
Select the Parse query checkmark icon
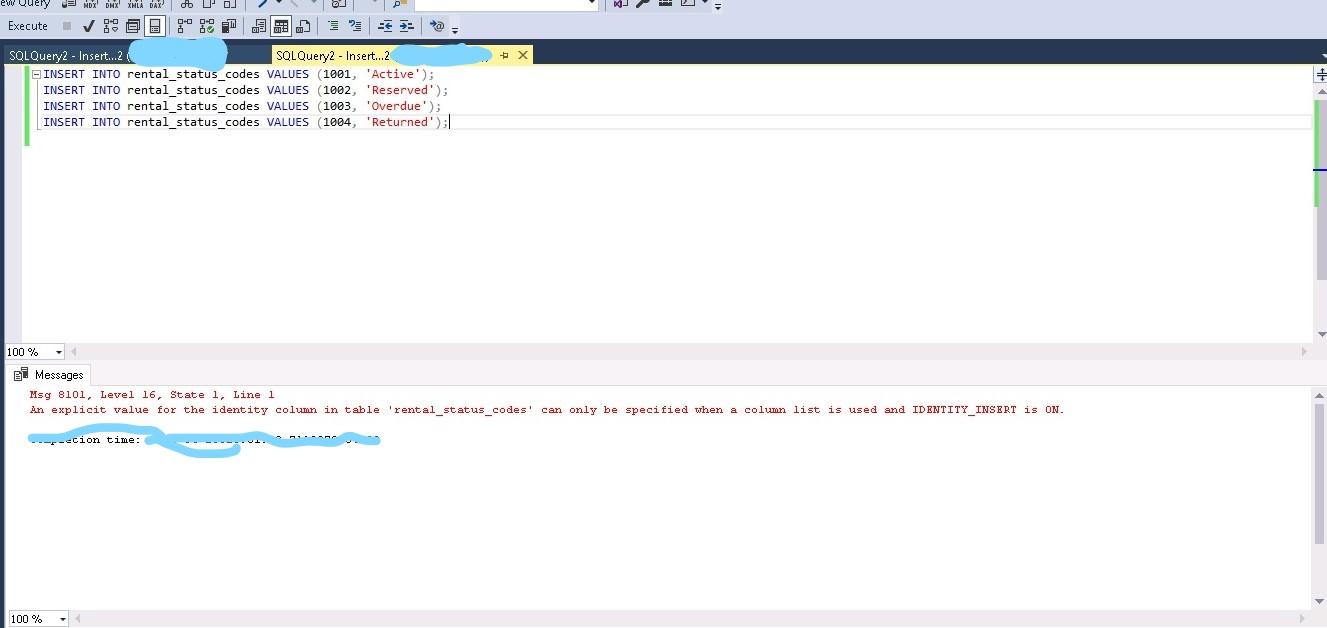coord(88,25)
